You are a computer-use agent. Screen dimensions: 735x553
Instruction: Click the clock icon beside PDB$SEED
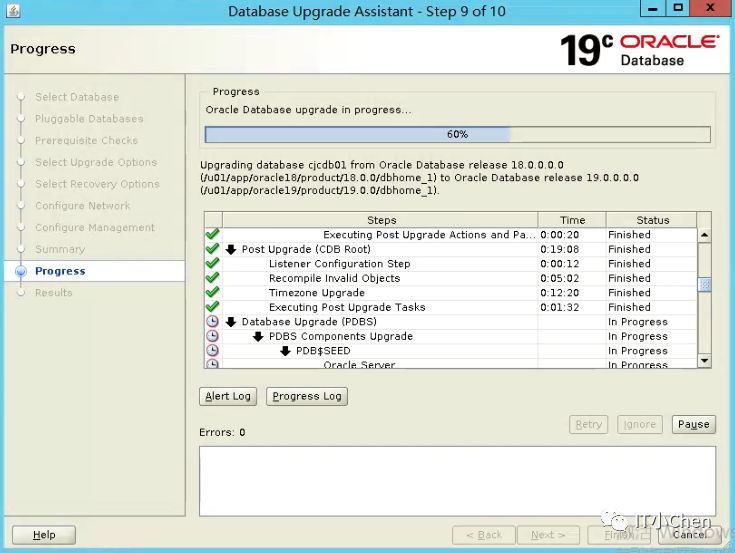212,351
